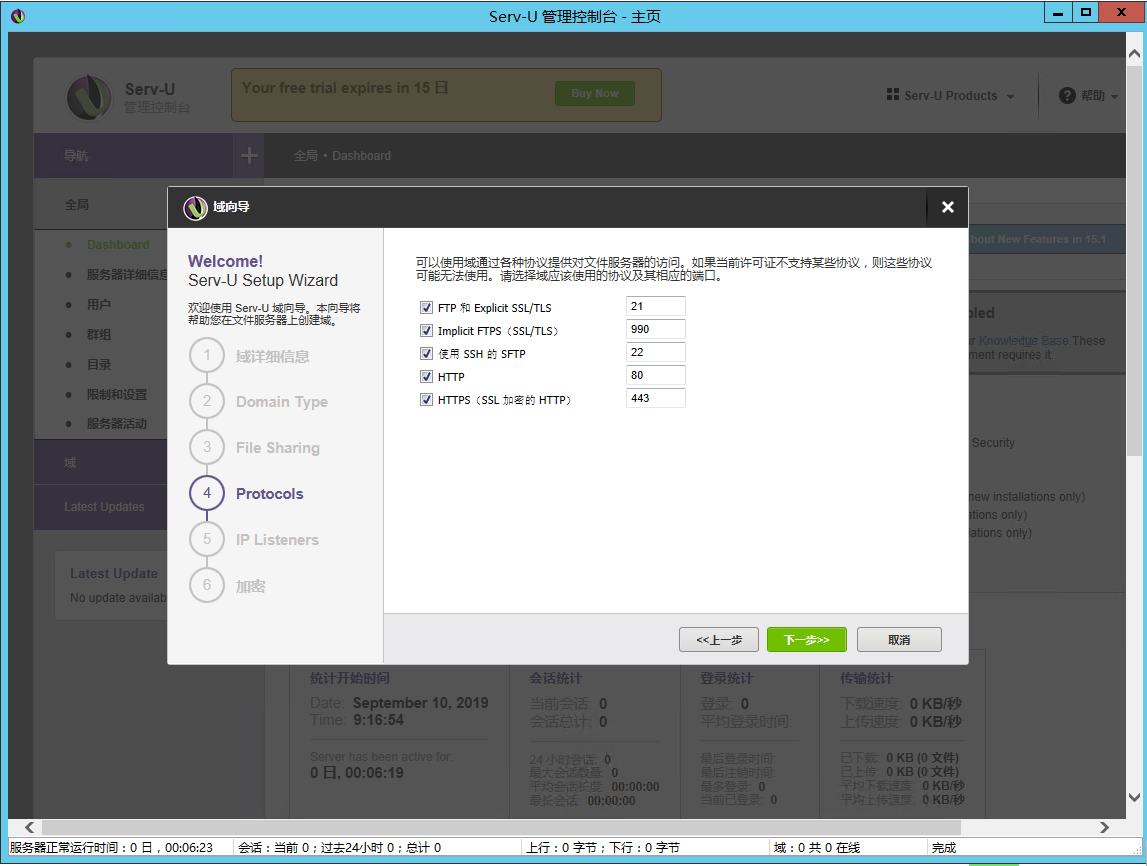Toggle the HTTP protocol checkbox
1147x866 pixels.
click(426, 377)
